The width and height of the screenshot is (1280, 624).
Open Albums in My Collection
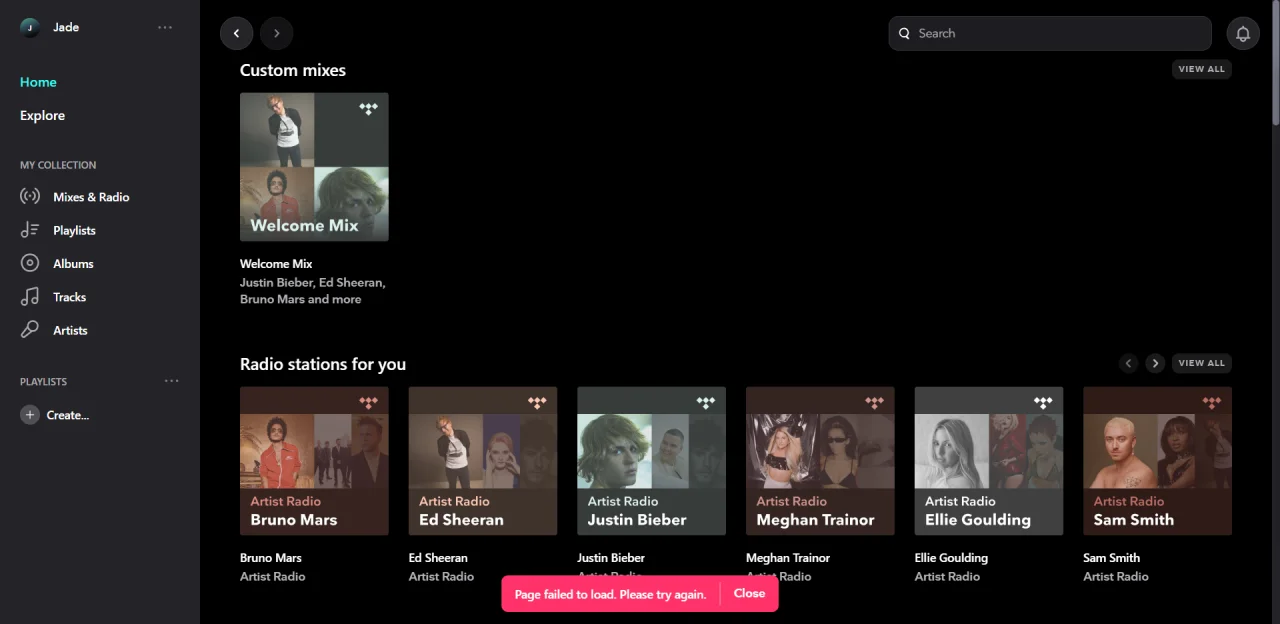click(x=73, y=264)
